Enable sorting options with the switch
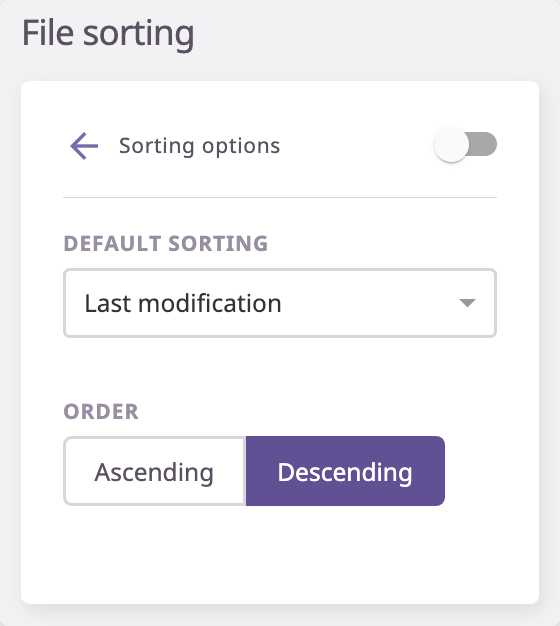560x626 pixels. [465, 145]
